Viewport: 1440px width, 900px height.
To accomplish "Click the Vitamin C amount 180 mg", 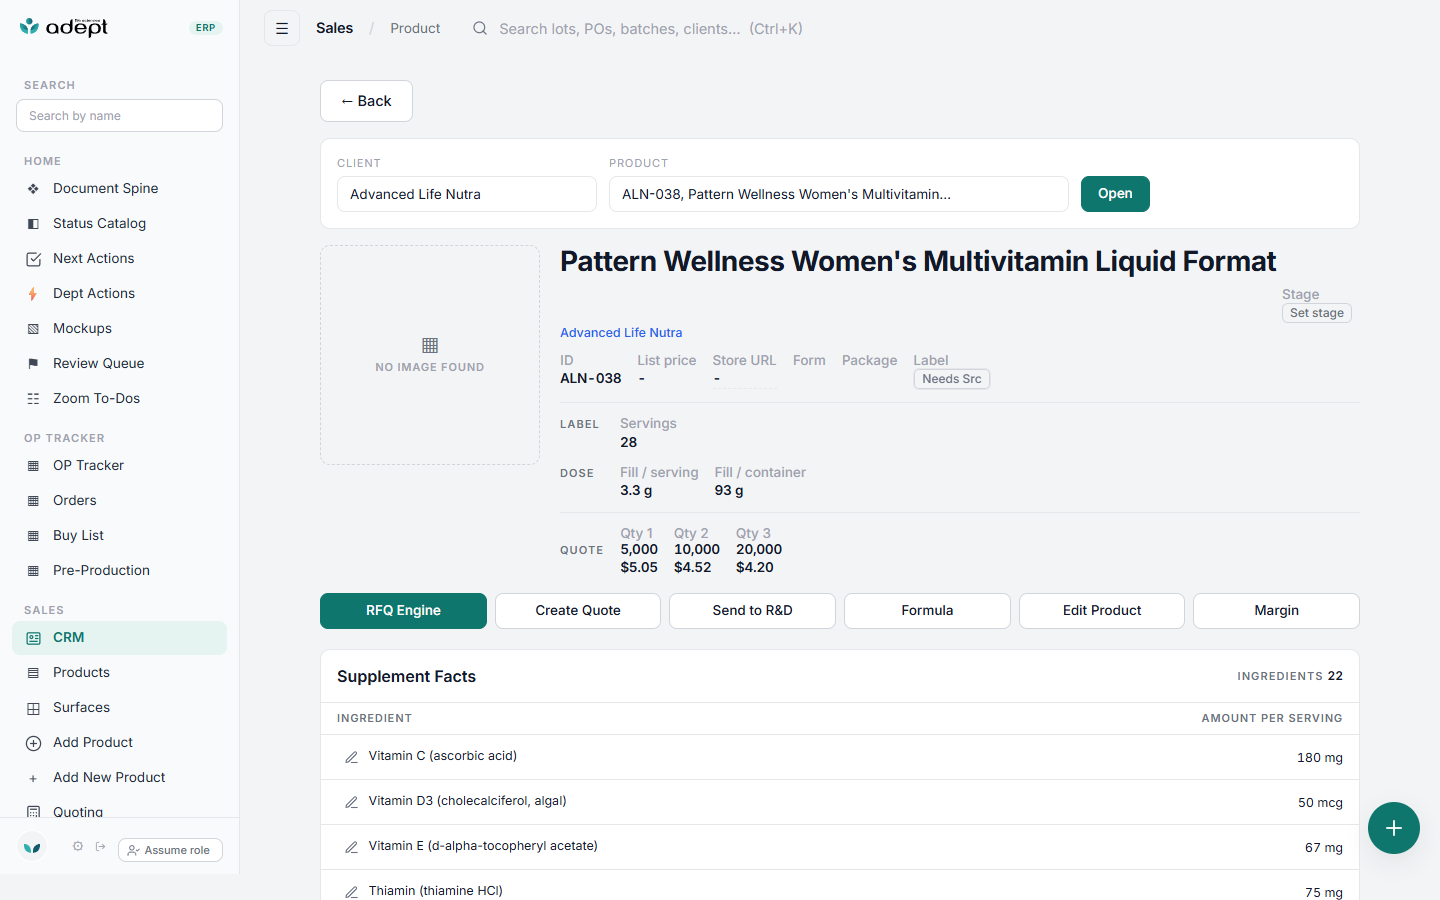I will coord(1320,758).
